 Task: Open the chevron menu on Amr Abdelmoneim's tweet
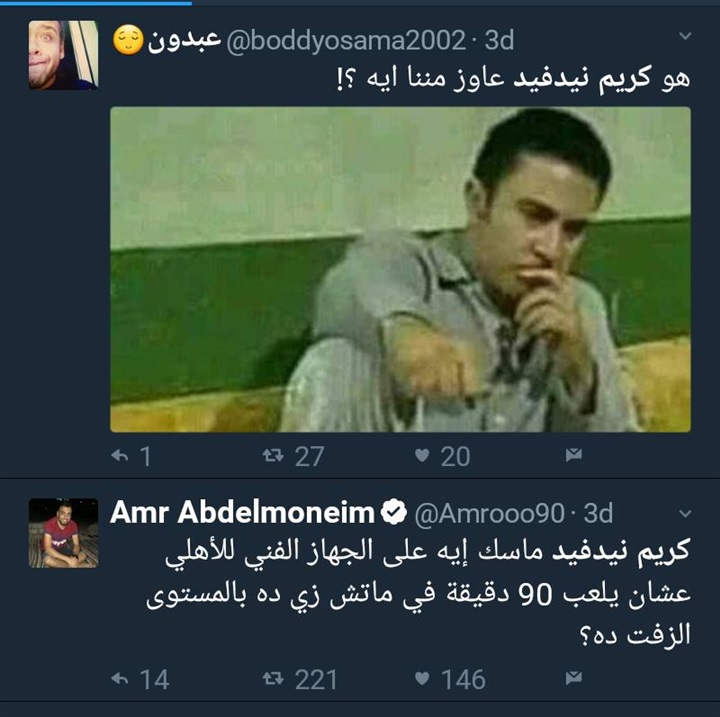[x=685, y=514]
